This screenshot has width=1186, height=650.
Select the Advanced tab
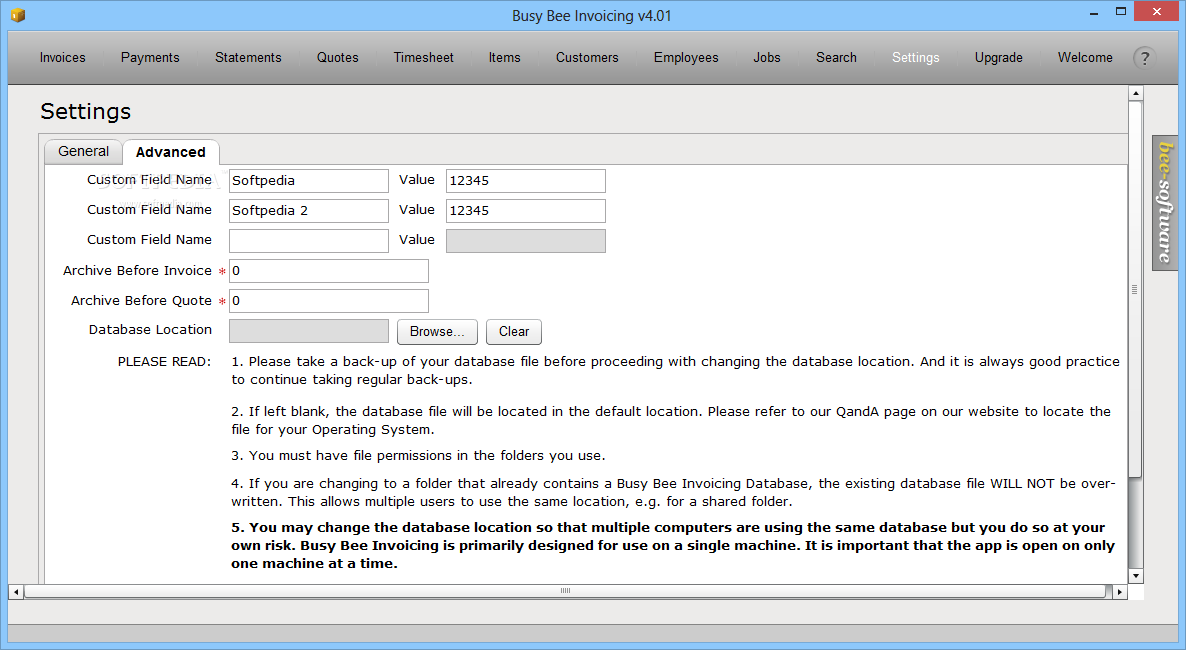click(x=171, y=152)
